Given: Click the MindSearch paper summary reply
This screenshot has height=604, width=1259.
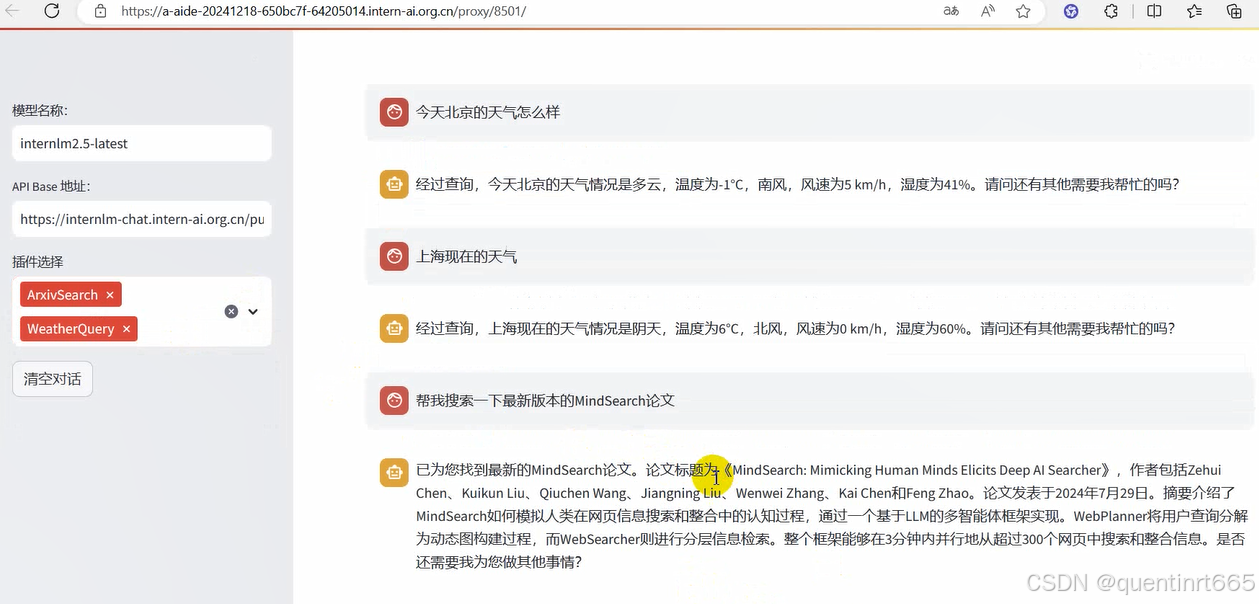Looking at the screenshot, I should pos(831,516).
